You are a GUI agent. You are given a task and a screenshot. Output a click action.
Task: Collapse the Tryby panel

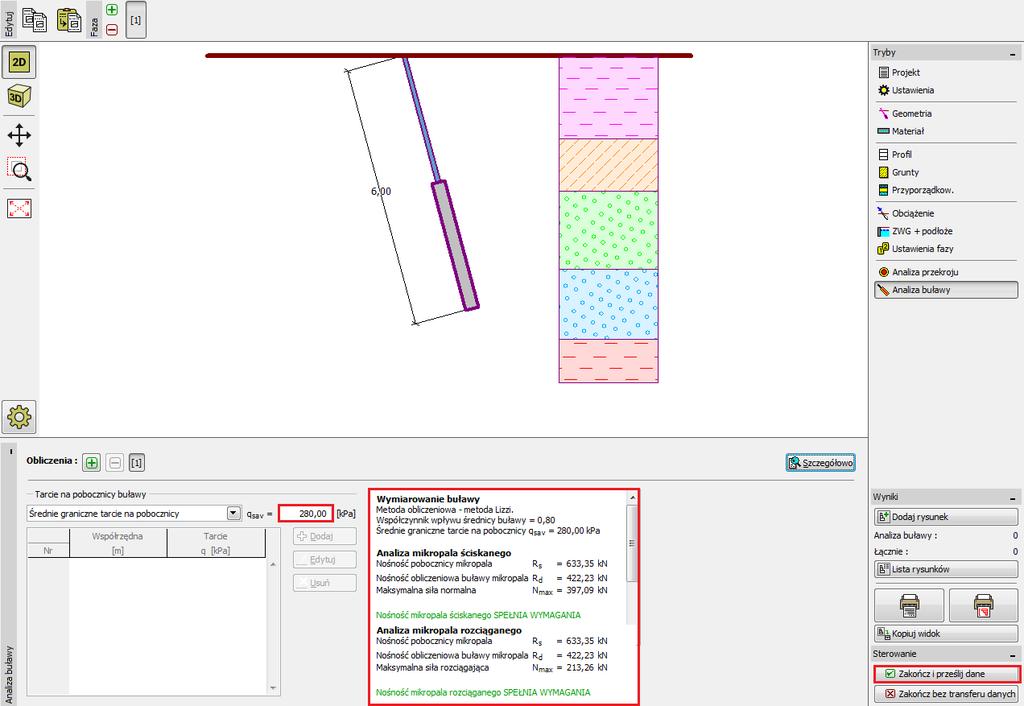(x=1013, y=53)
